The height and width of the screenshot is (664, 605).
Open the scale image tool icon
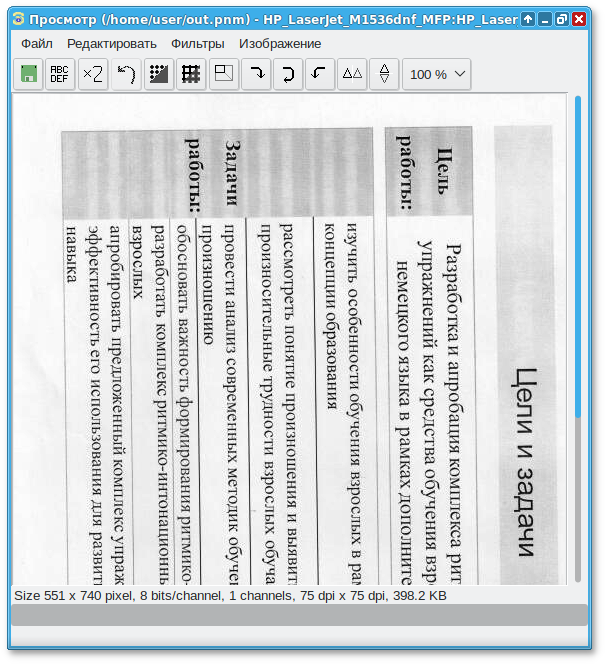pos(224,74)
